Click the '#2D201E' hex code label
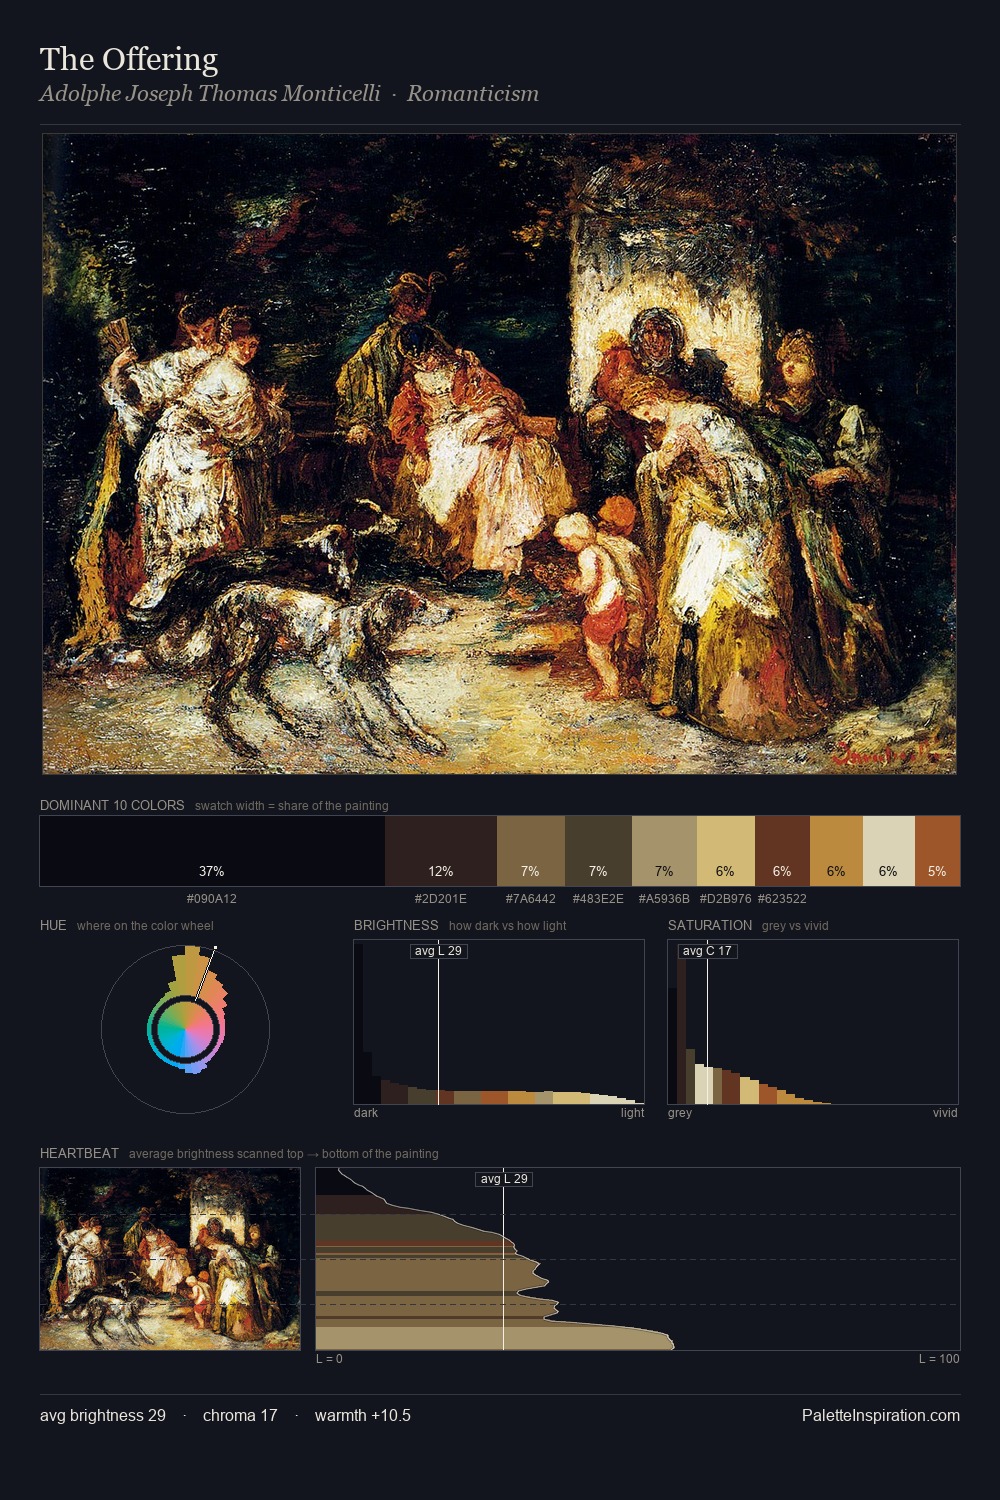1000x1500 pixels. pyautogui.click(x=441, y=898)
